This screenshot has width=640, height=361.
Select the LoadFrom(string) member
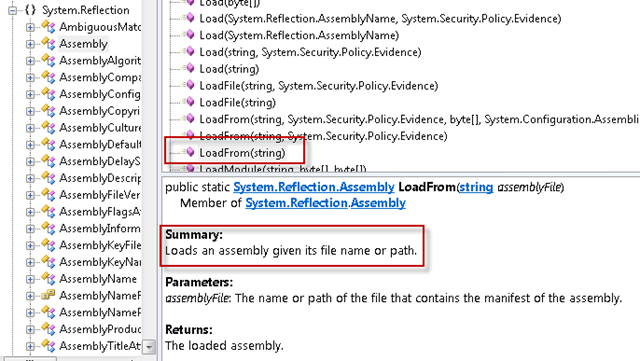click(x=242, y=153)
